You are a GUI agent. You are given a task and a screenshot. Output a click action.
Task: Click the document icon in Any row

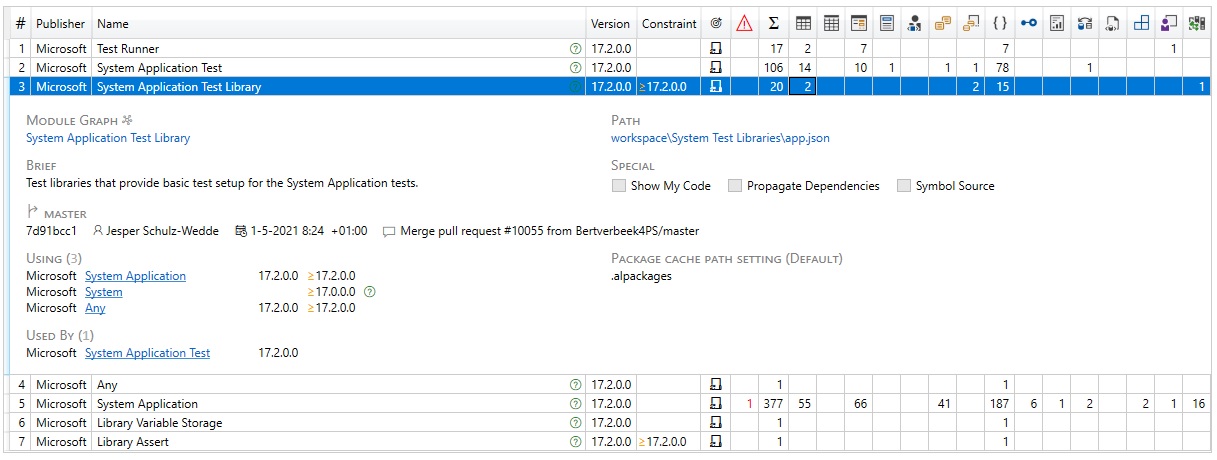click(x=715, y=385)
